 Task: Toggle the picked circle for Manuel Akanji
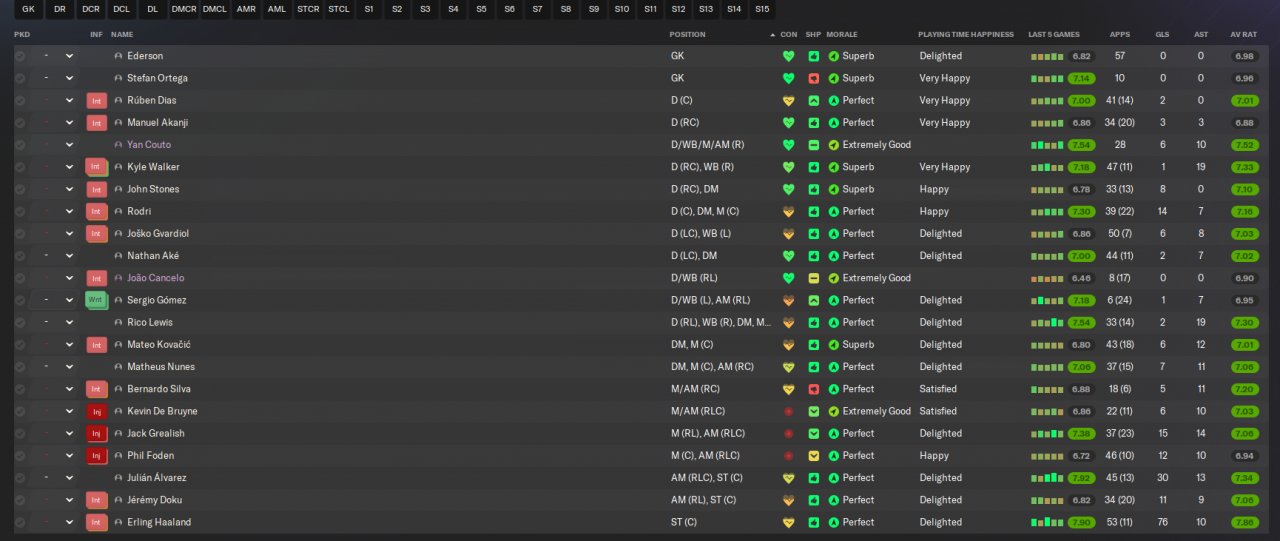19,123
